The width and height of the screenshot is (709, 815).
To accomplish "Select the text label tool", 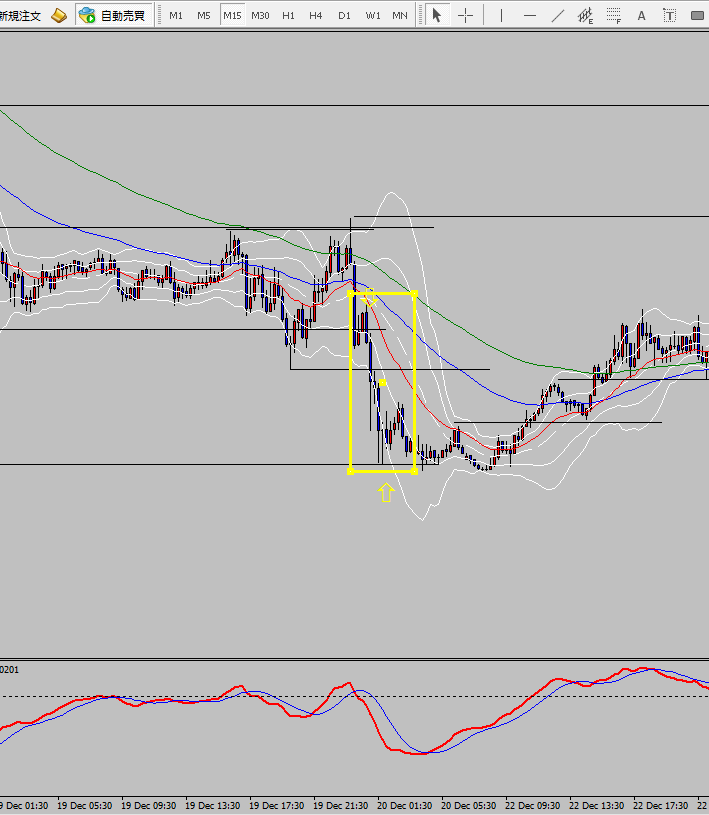I will click(x=669, y=15).
